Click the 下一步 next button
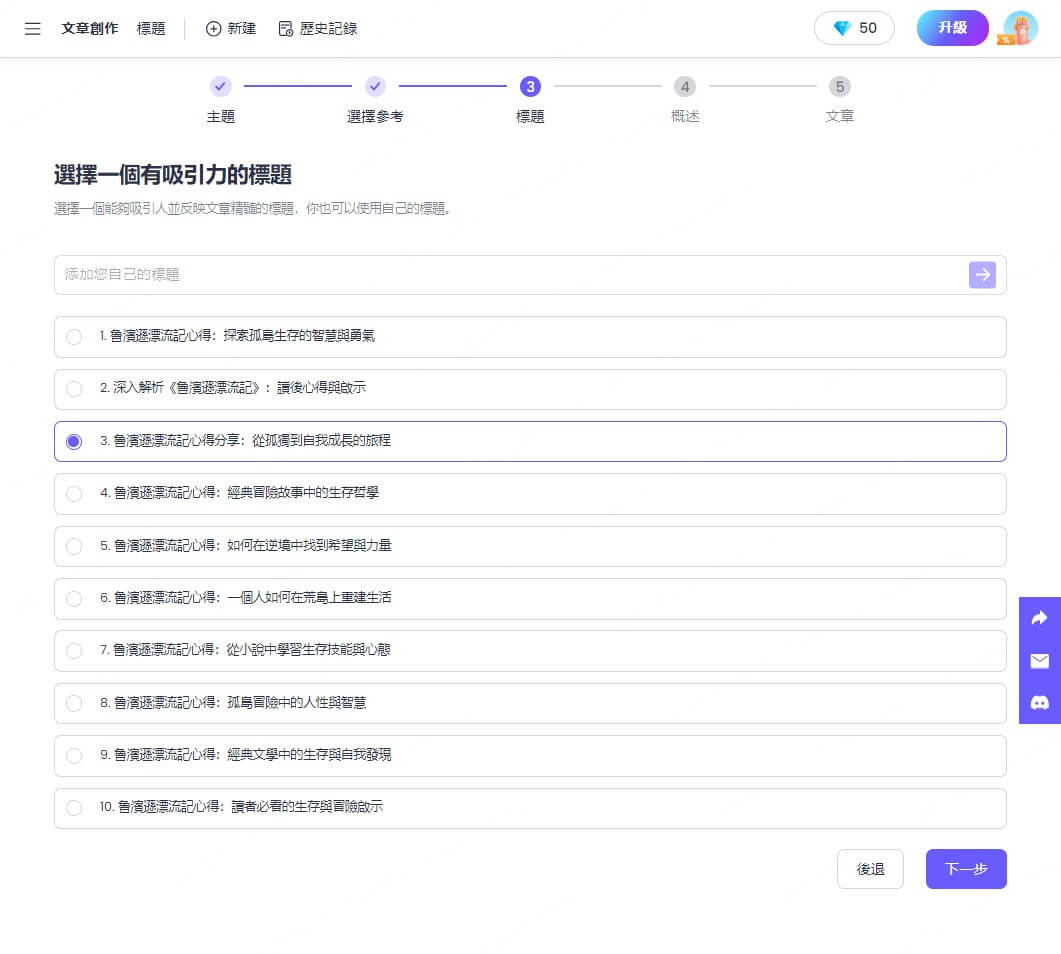Image resolution: width=1061 pixels, height=954 pixels. pyautogui.click(x=966, y=869)
